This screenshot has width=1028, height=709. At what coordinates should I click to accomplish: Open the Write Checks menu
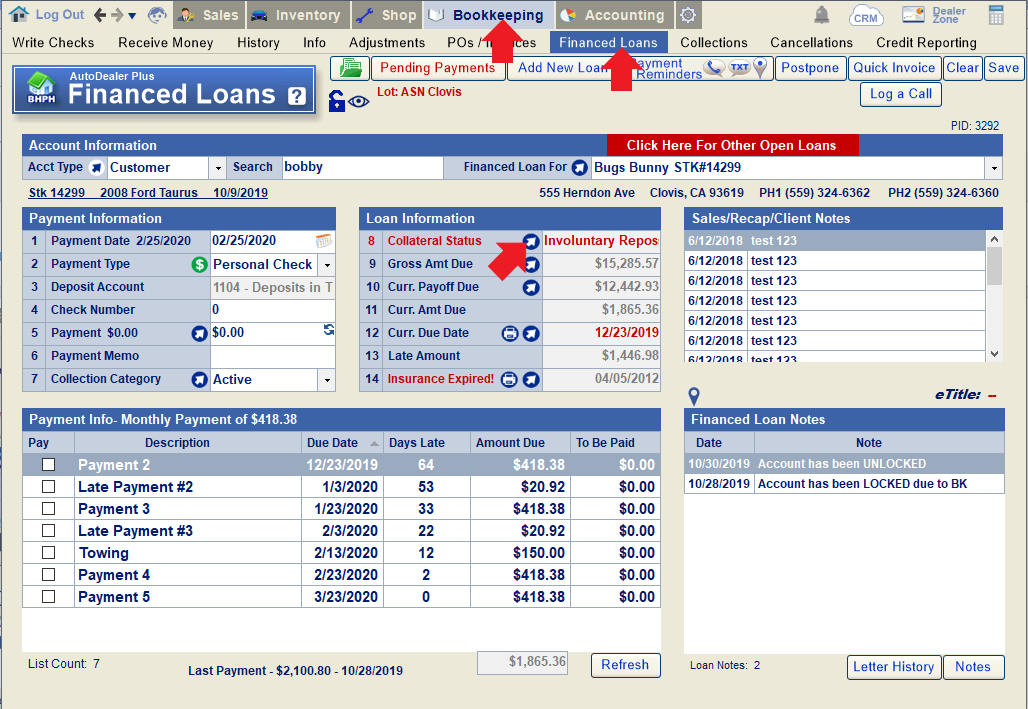pos(53,43)
